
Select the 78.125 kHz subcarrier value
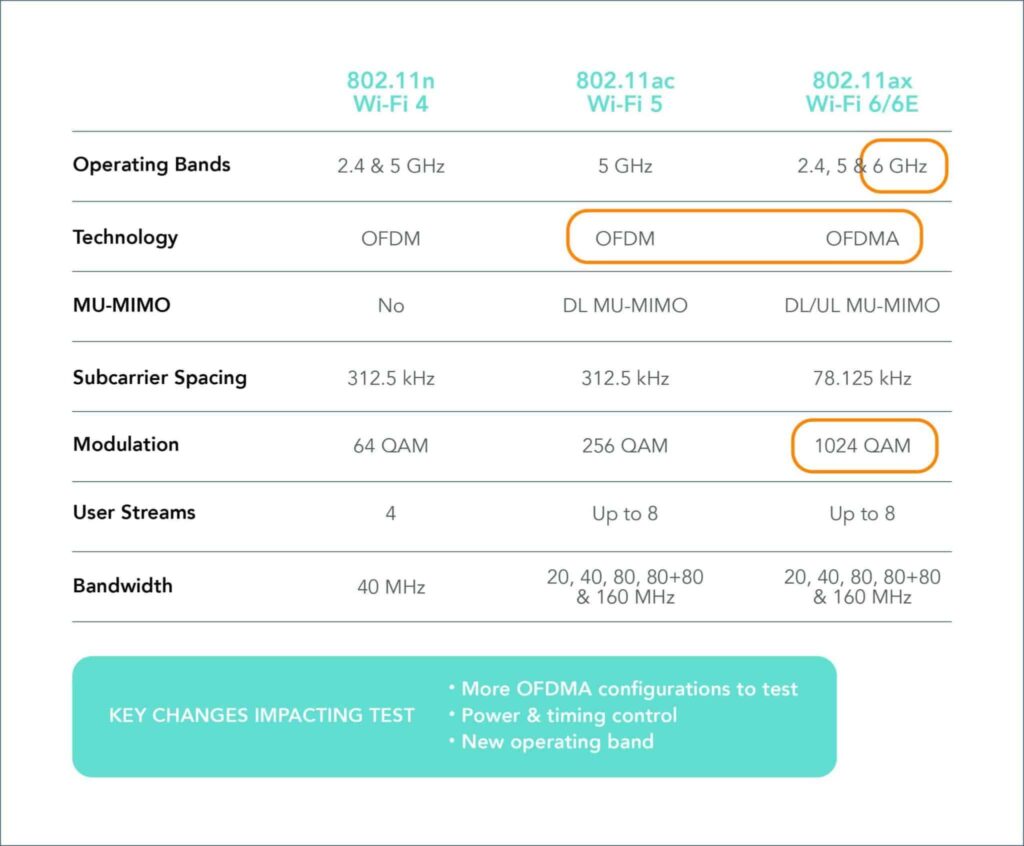click(x=862, y=378)
